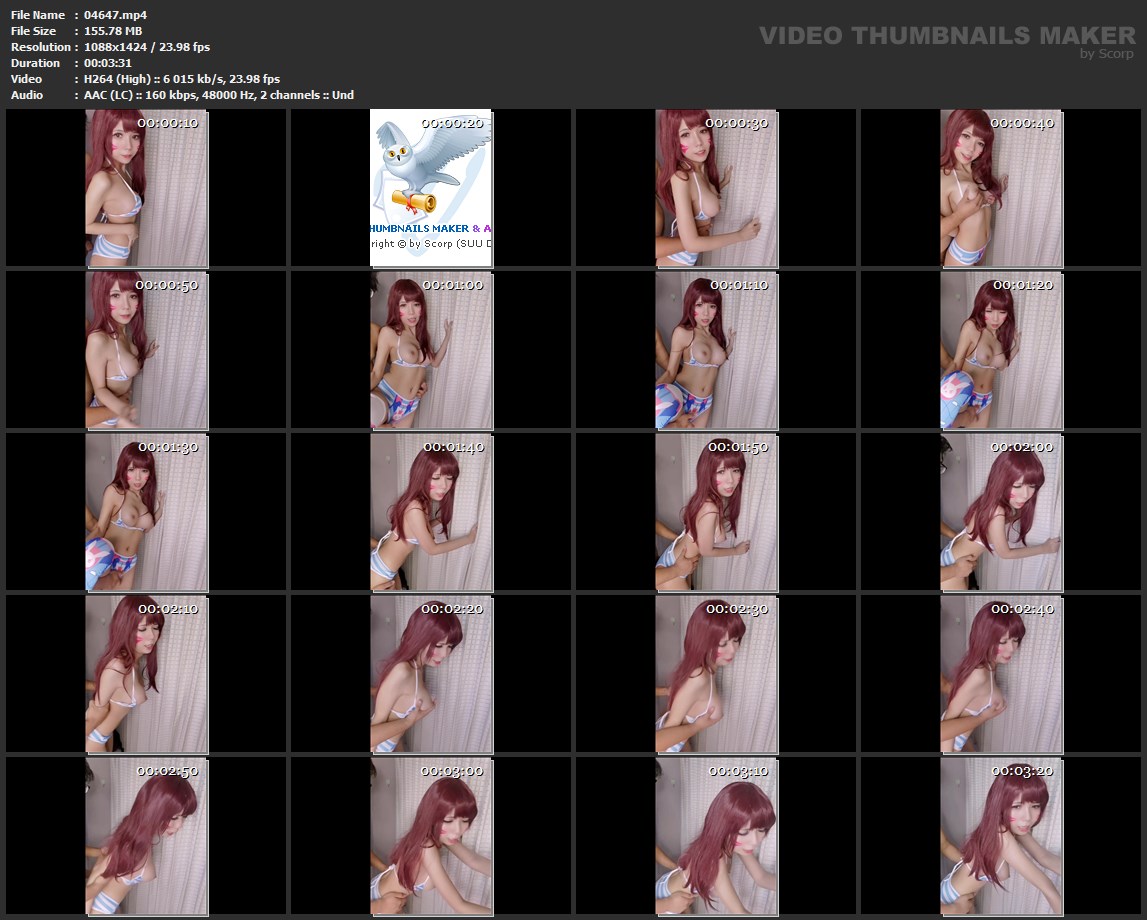This screenshot has width=1147, height=920.
Task: Open the thumbnail stamped 00:00:10
Action: (x=147, y=188)
